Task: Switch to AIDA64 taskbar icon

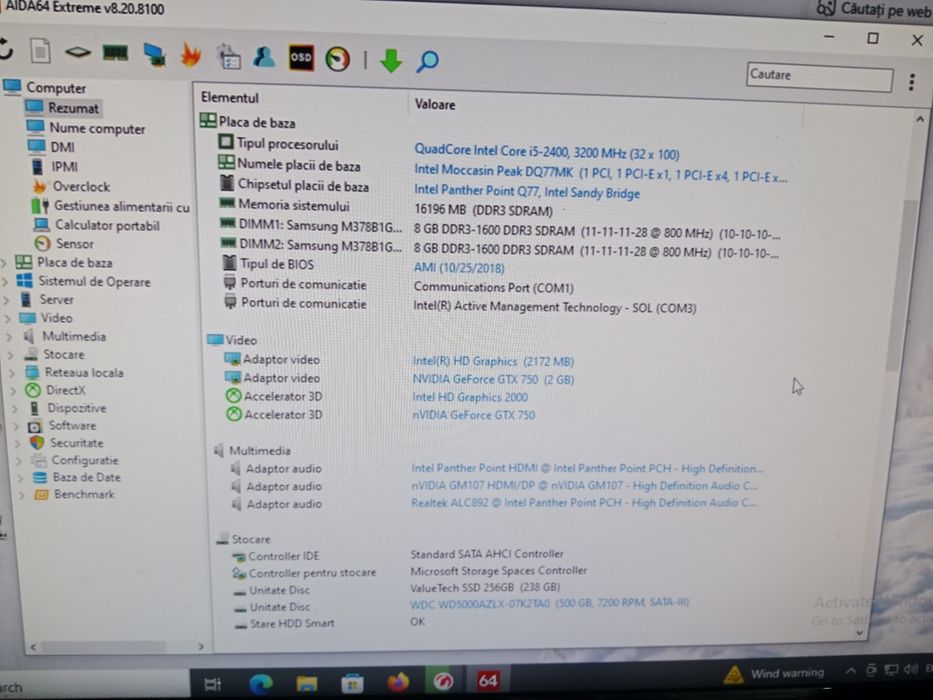Action: 487,680
